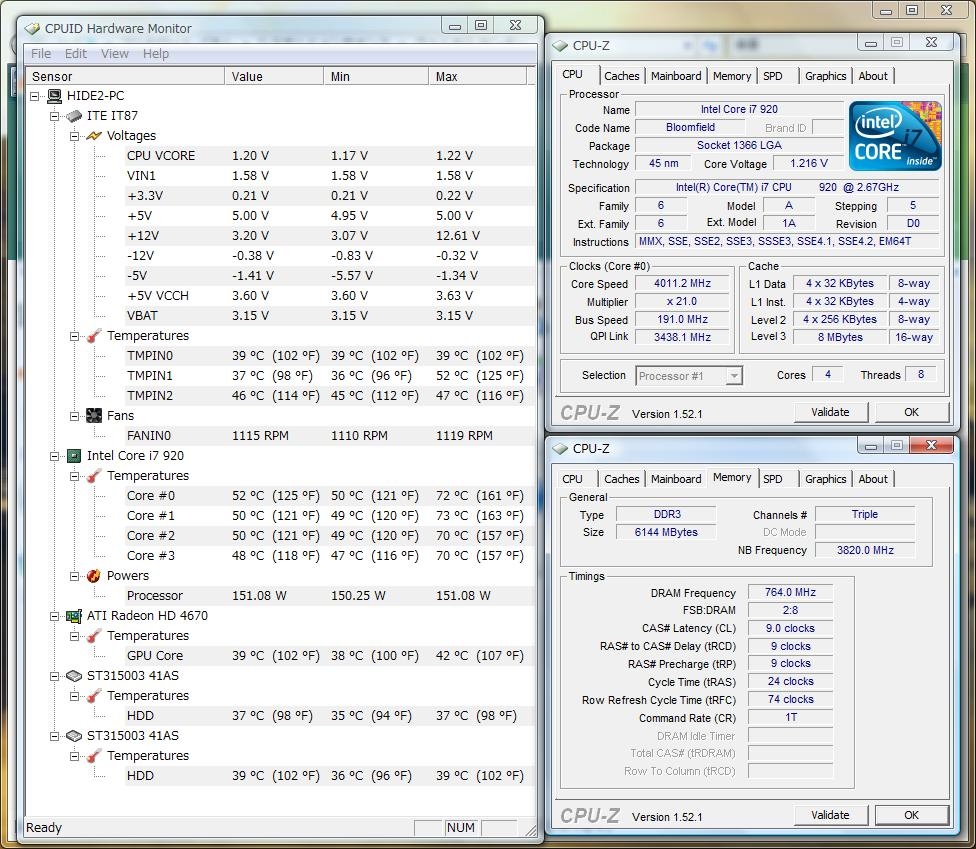Open Memory tab in upper CPU-Z window

[x=732, y=76]
